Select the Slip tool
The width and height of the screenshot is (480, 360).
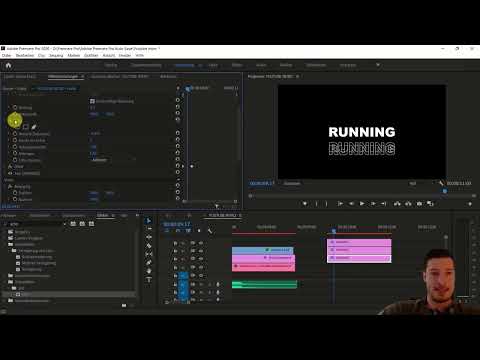[149, 254]
